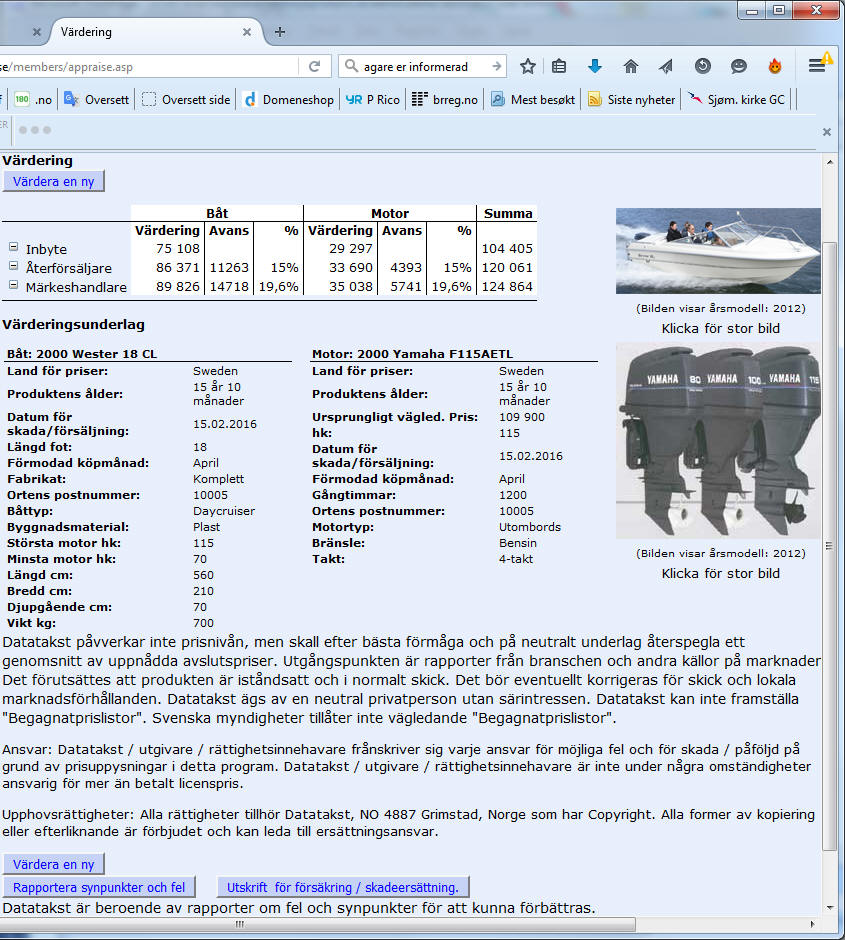Image resolution: width=845 pixels, height=940 pixels.
Task: Open a new browser tab
Action: pos(280,32)
